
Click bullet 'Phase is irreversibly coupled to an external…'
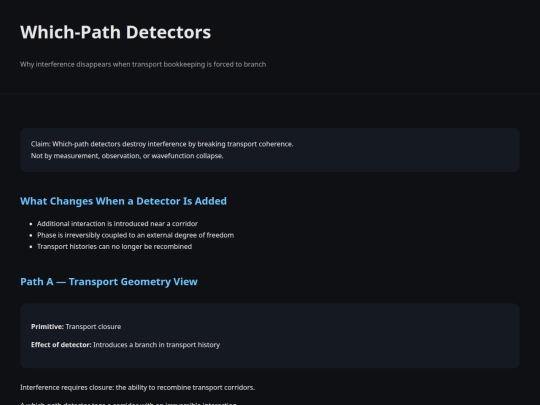pyautogui.click(x=135, y=235)
